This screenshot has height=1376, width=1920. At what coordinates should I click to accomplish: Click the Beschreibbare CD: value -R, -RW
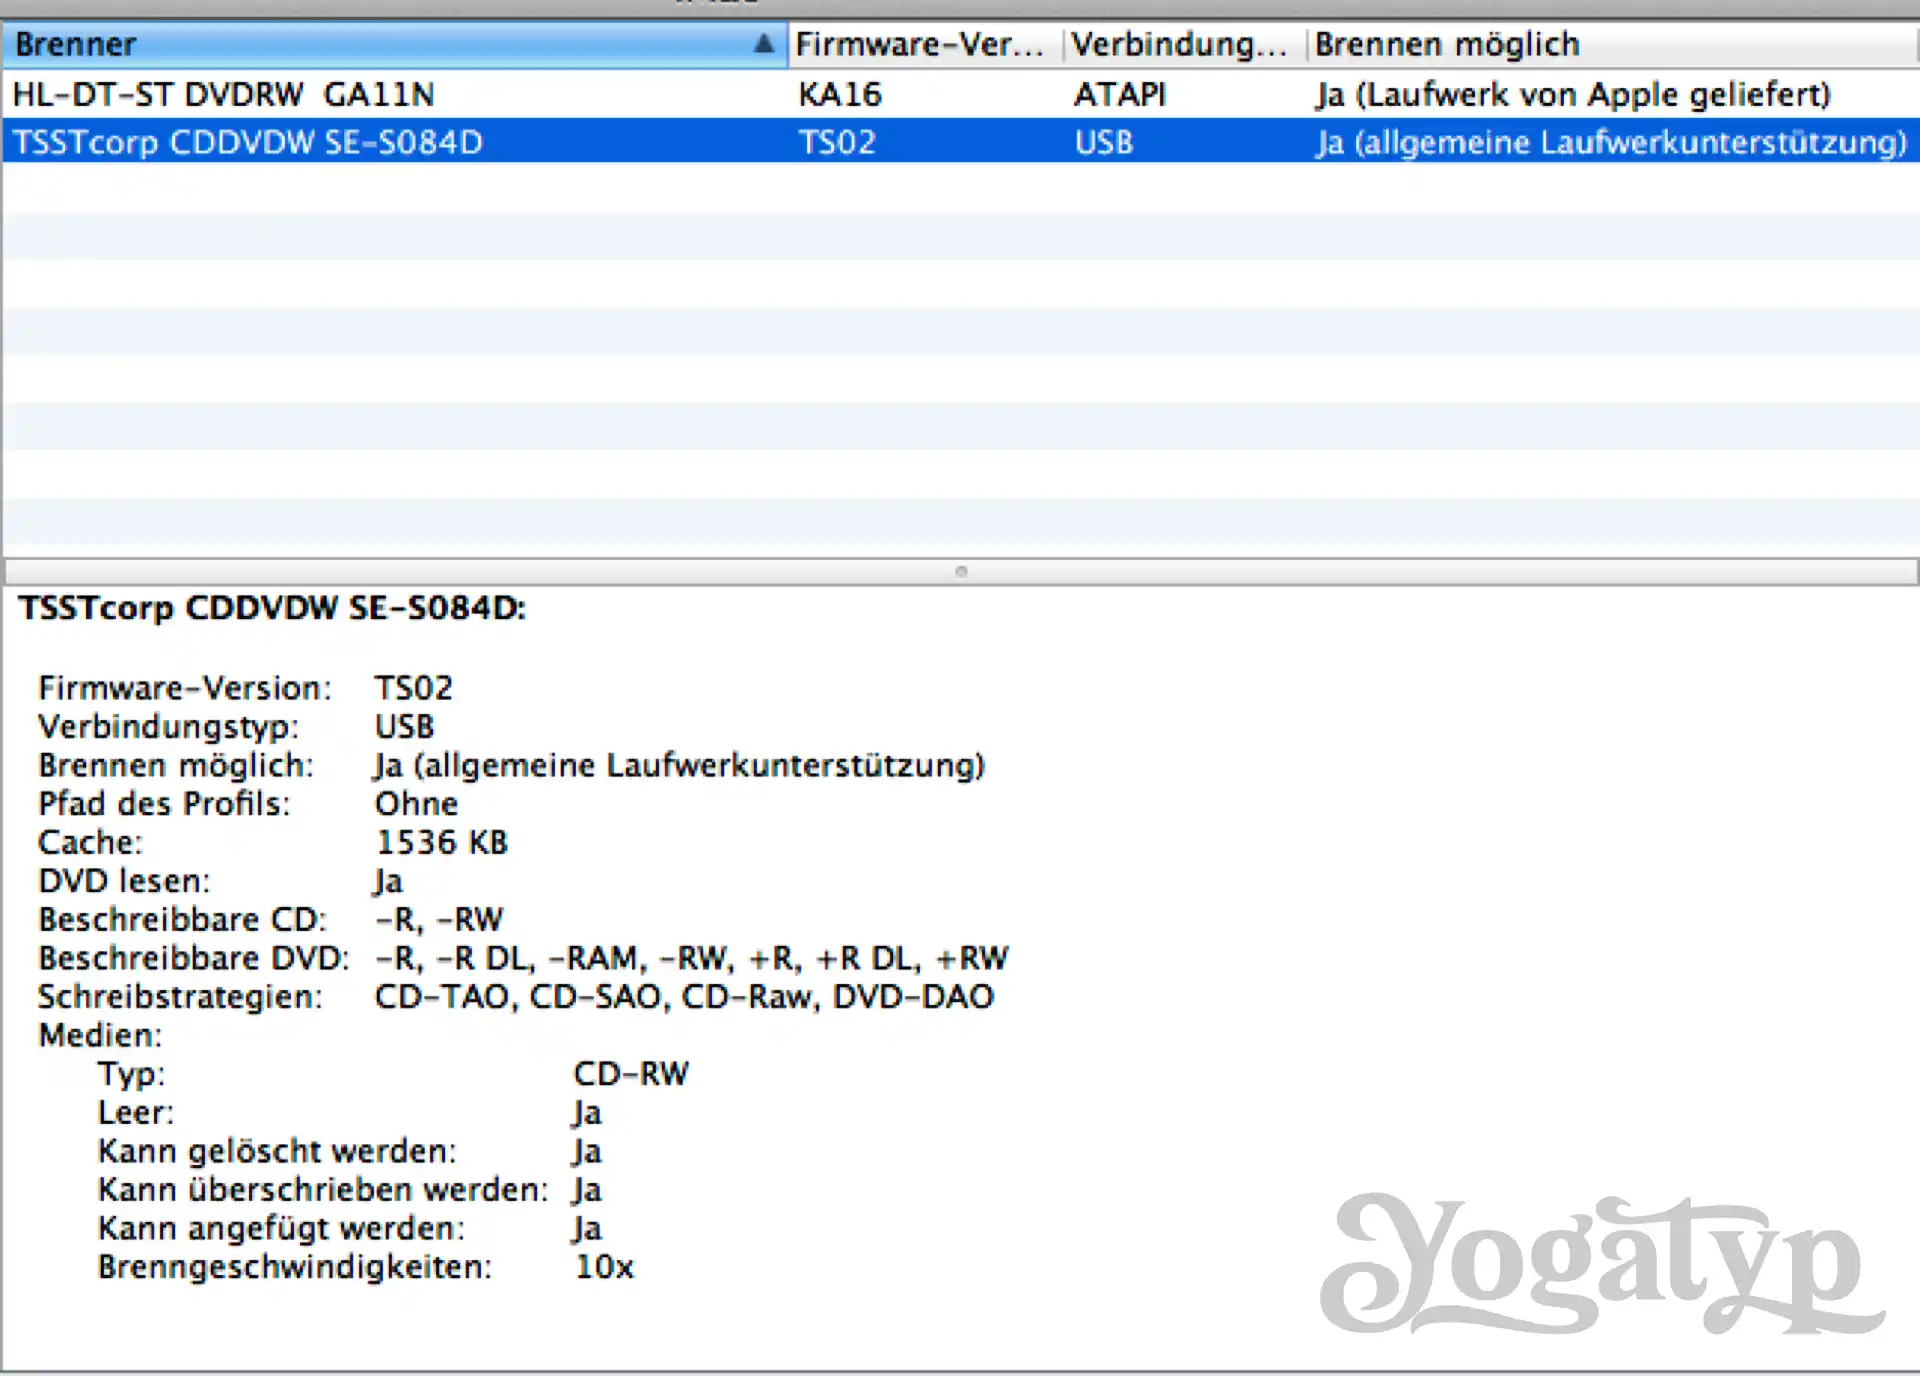pyautogui.click(x=439, y=920)
